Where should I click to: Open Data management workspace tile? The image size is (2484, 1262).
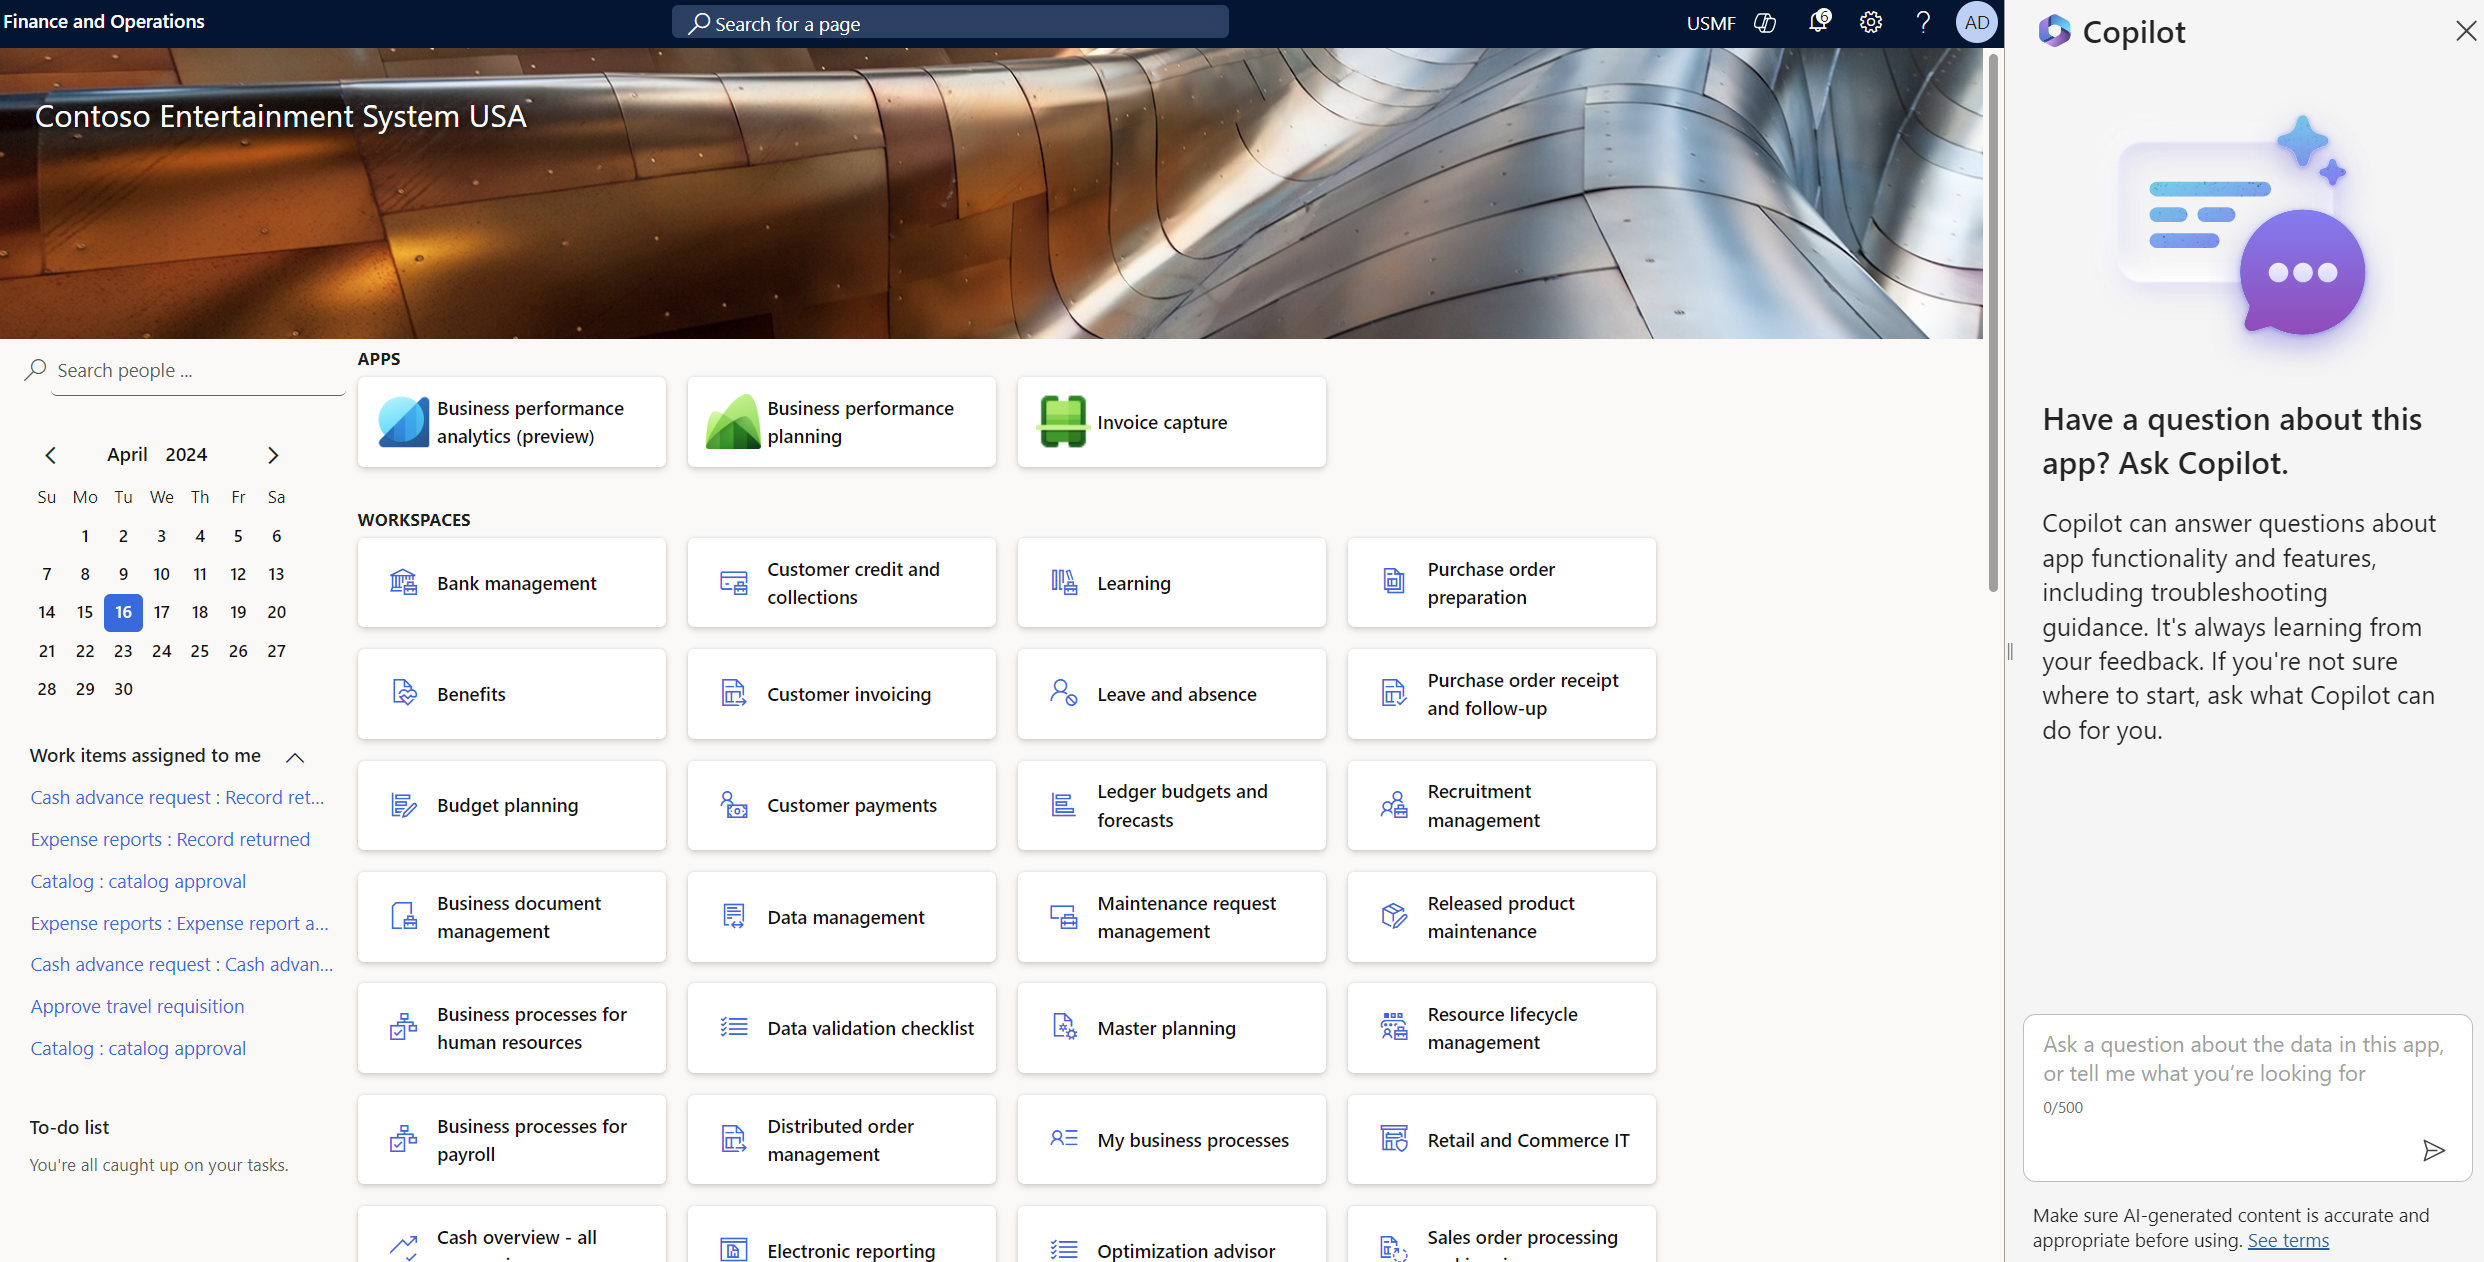point(842,917)
